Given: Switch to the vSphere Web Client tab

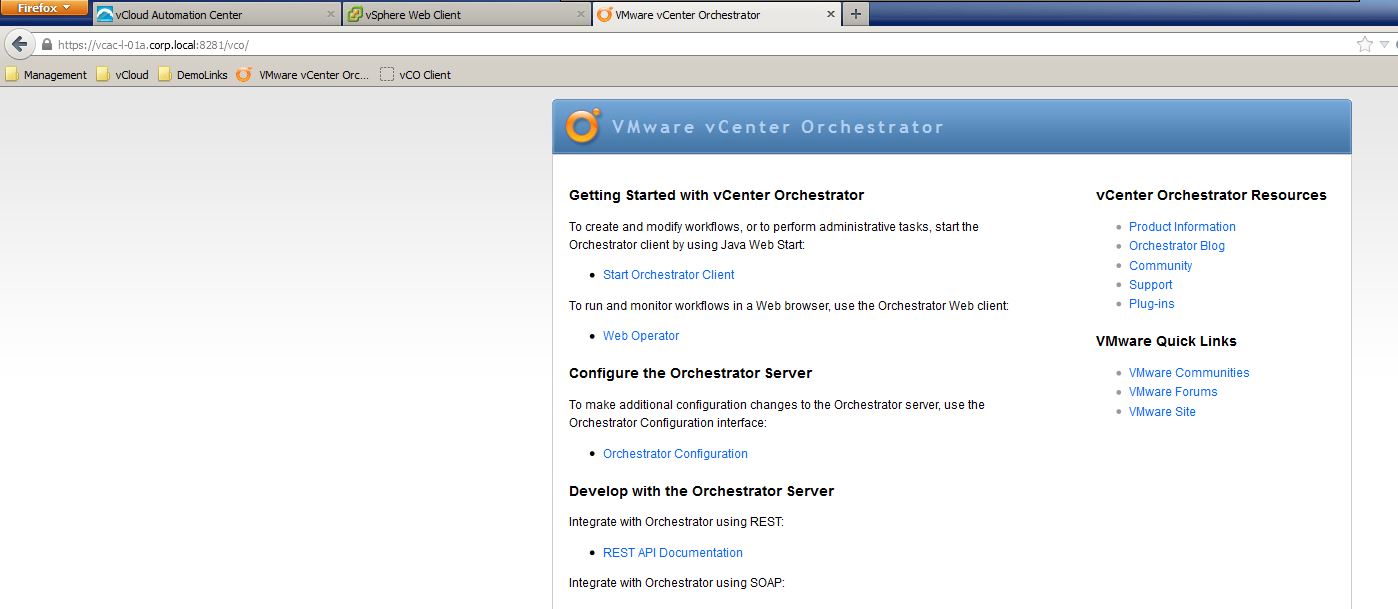Looking at the screenshot, I should point(466,15).
